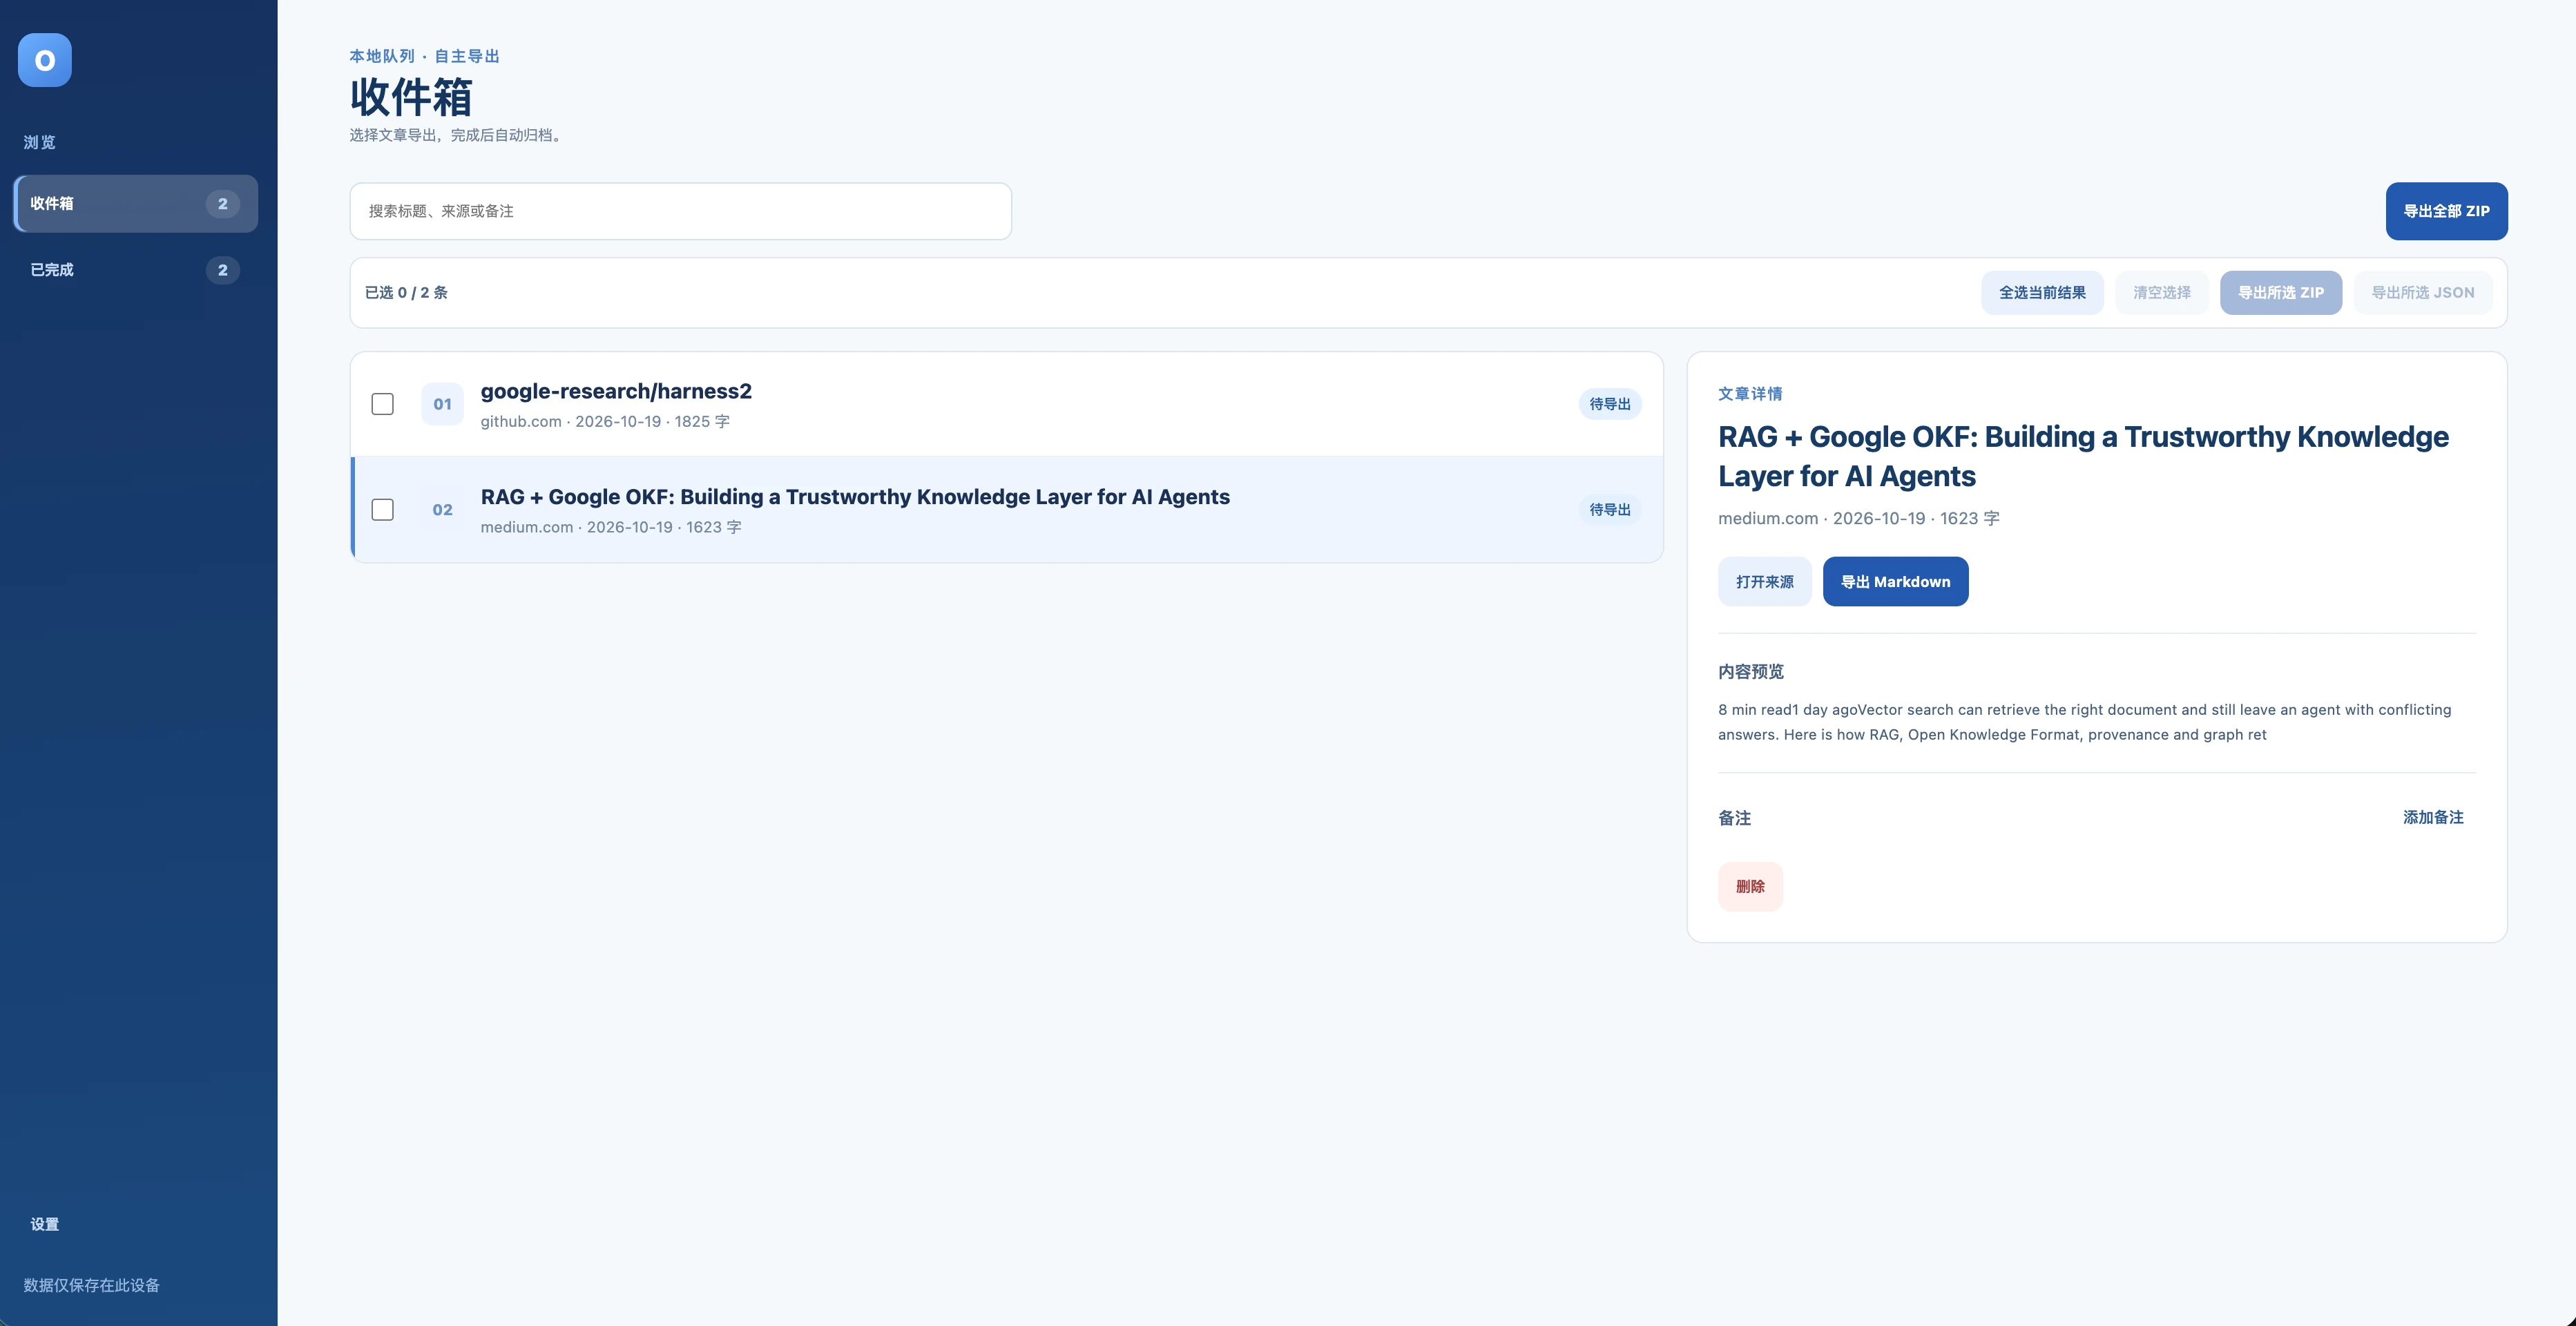
Task: Click the 02 number badge
Action: pos(442,510)
